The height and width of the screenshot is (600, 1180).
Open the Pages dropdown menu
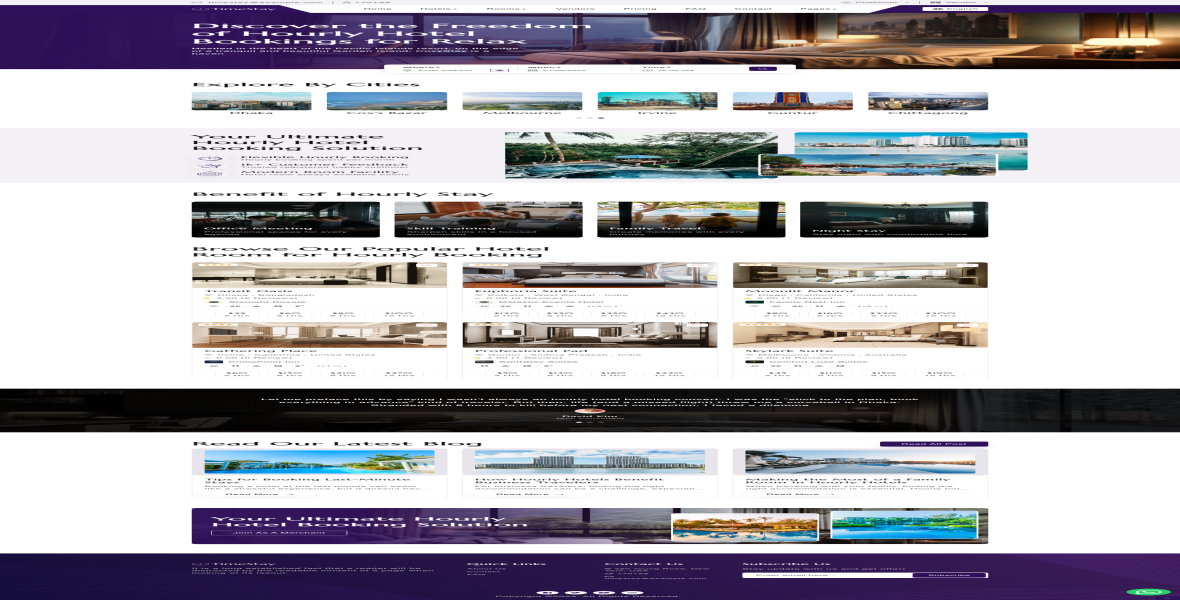point(817,9)
